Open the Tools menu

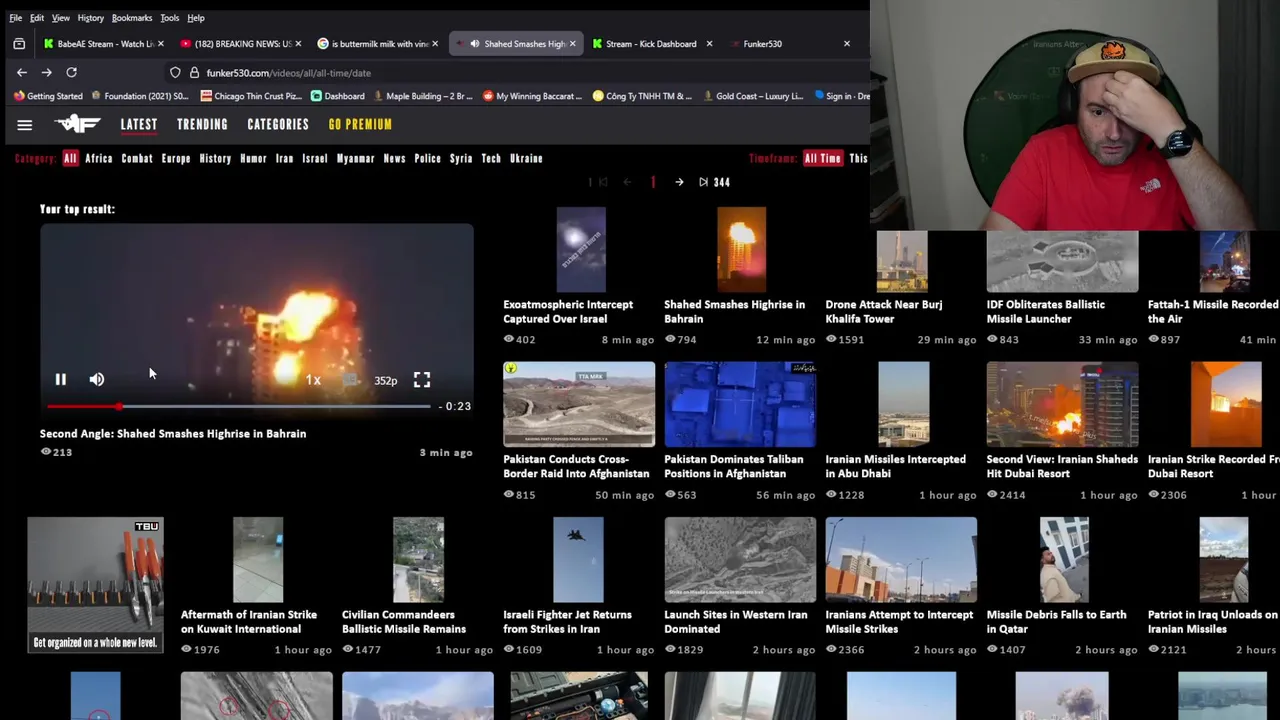(169, 18)
